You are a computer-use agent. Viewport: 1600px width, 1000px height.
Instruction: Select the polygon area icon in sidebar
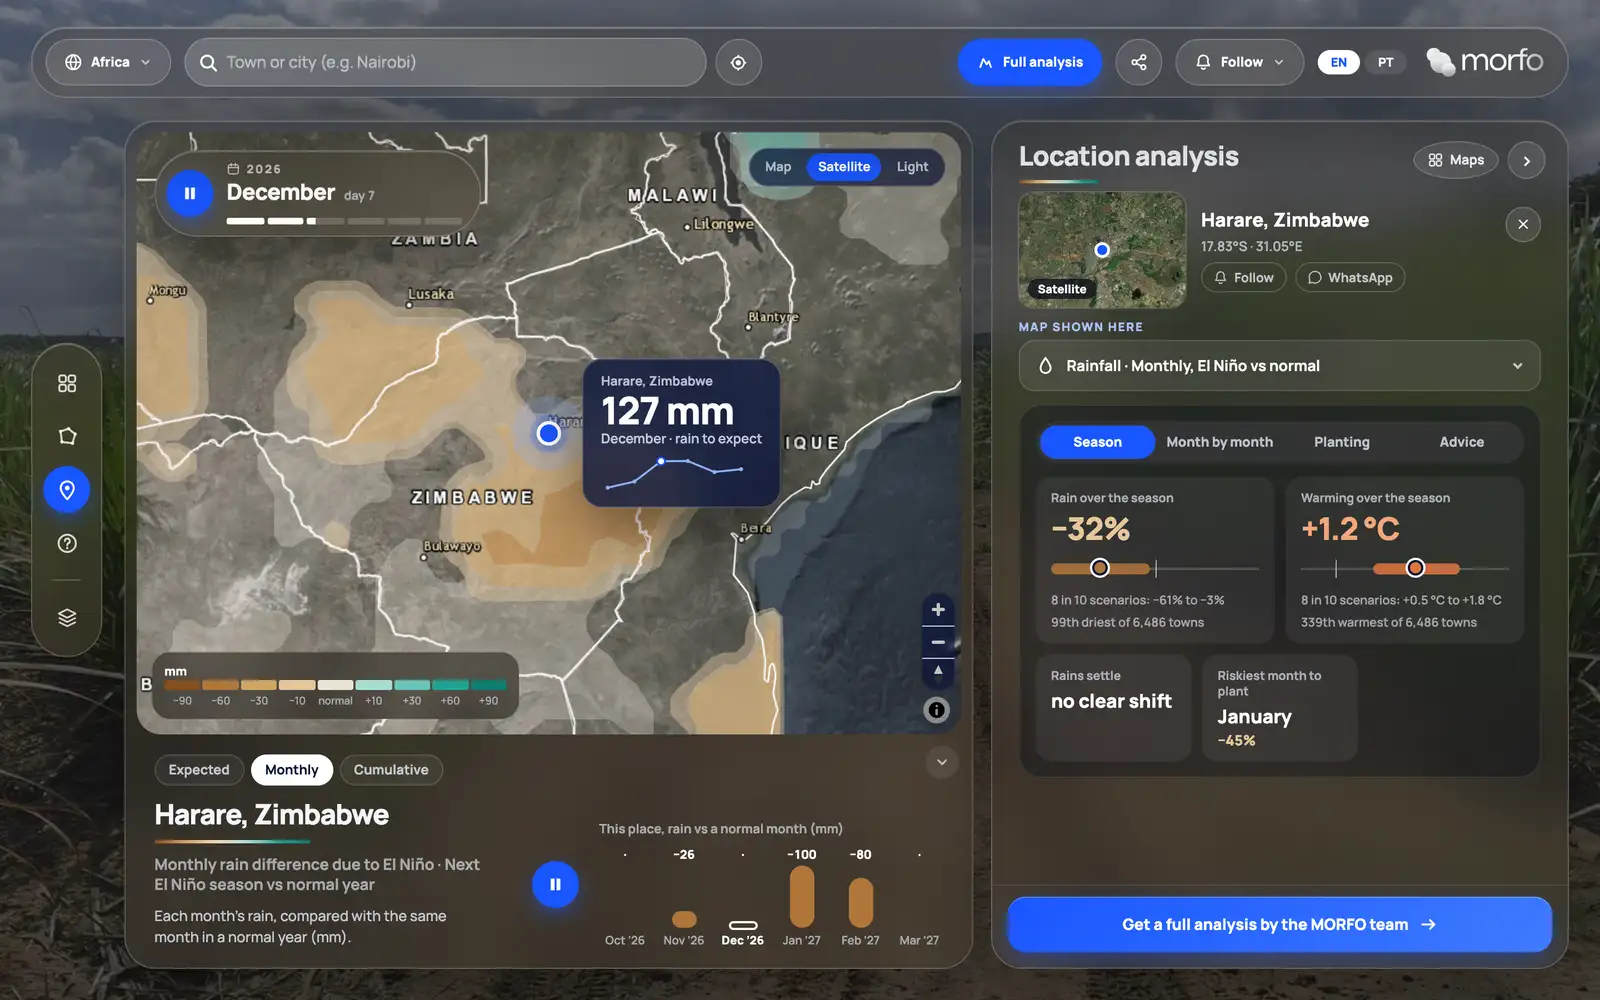[67, 436]
